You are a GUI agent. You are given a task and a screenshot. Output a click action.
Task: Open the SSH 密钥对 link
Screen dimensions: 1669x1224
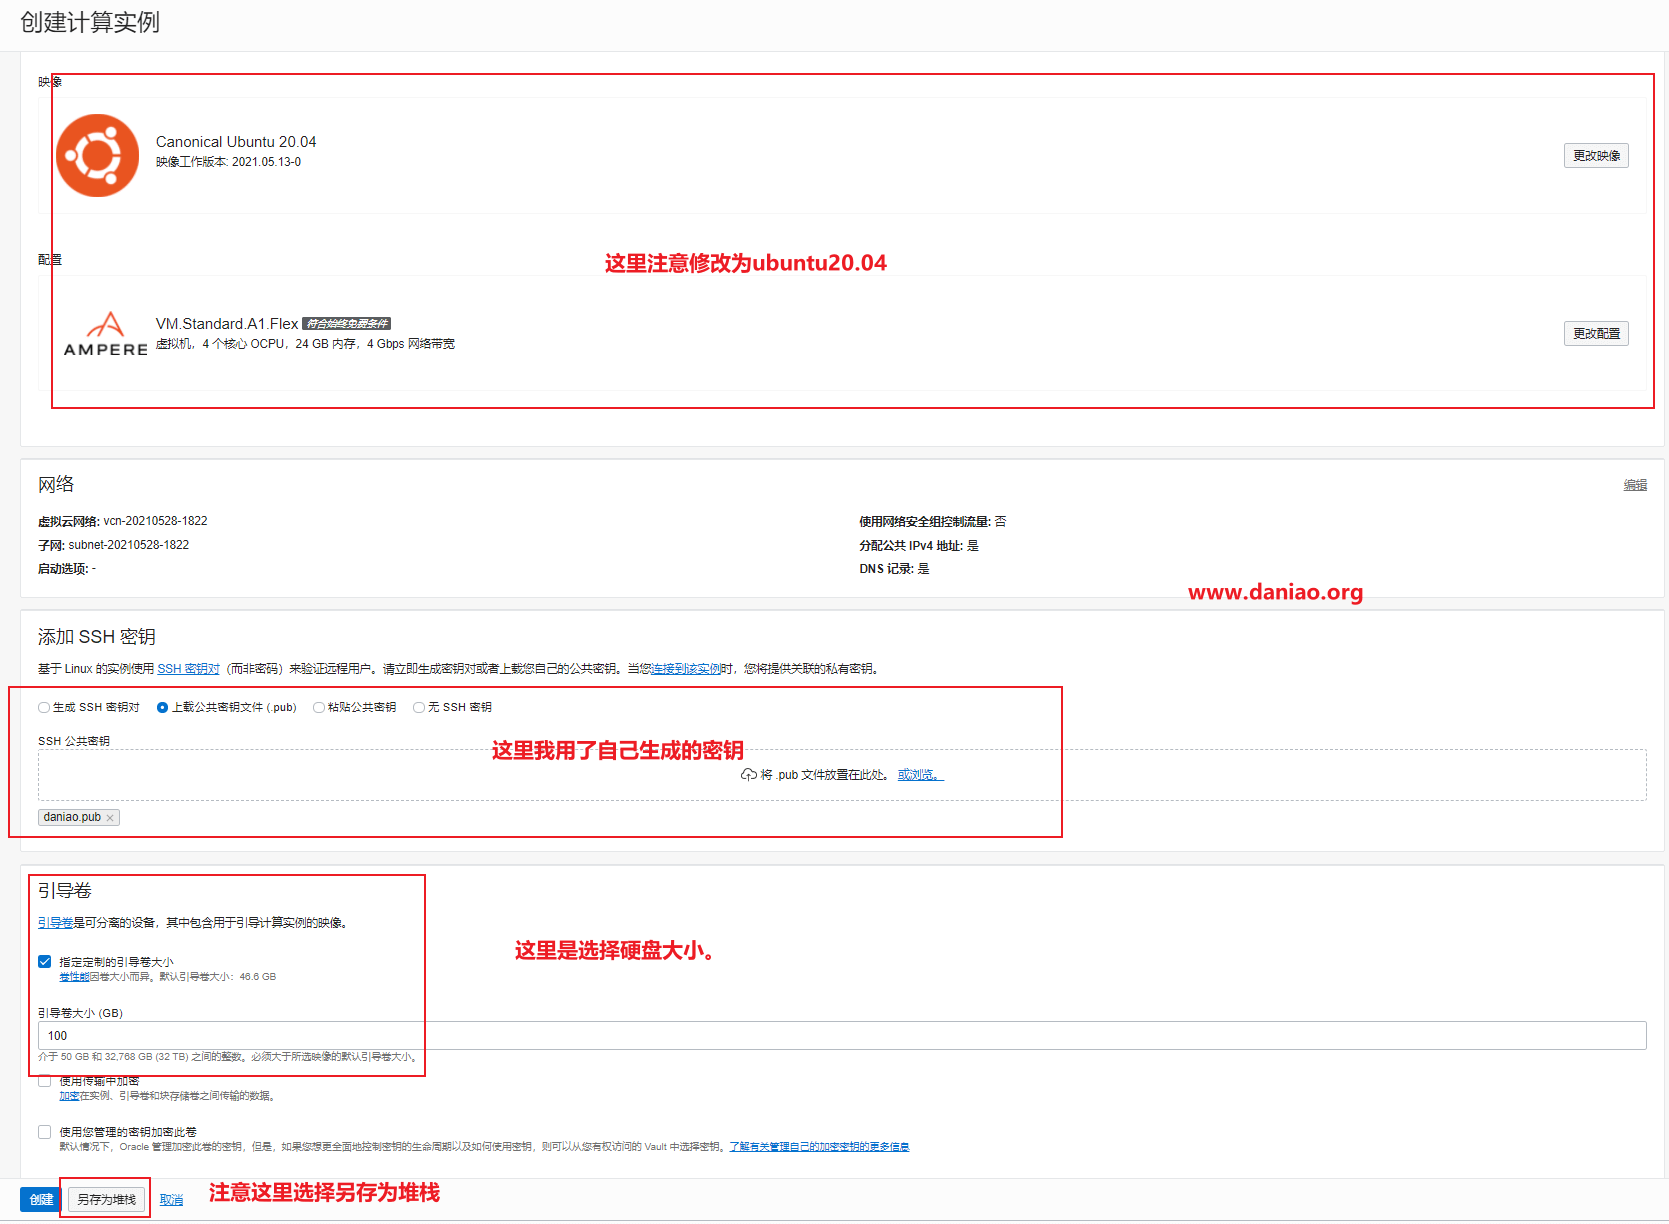(187, 668)
